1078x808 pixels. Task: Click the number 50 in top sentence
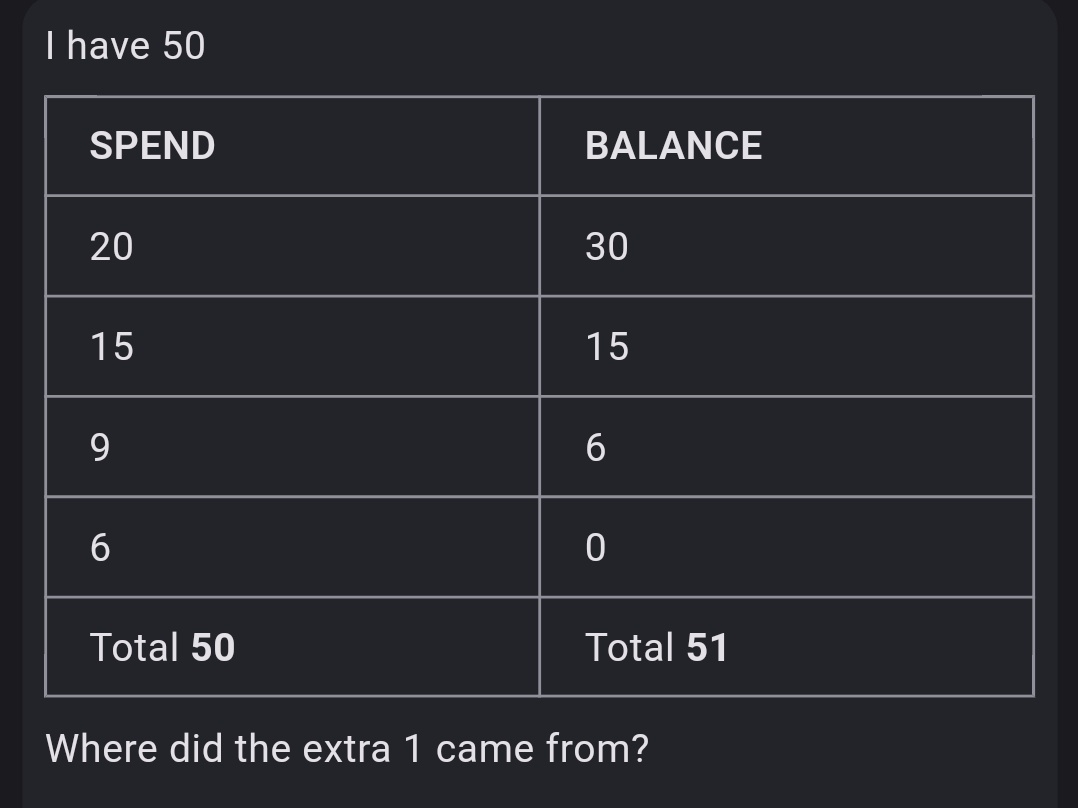[x=183, y=46]
